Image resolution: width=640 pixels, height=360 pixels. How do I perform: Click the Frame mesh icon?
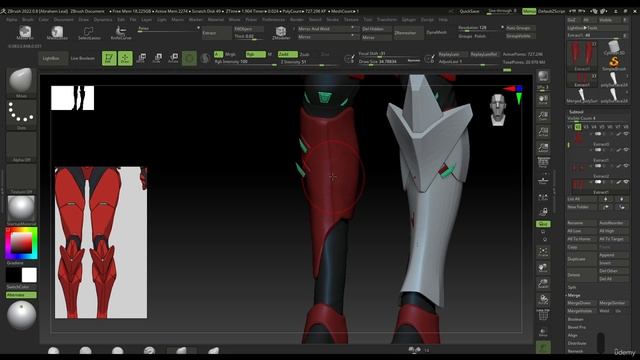(x=543, y=251)
